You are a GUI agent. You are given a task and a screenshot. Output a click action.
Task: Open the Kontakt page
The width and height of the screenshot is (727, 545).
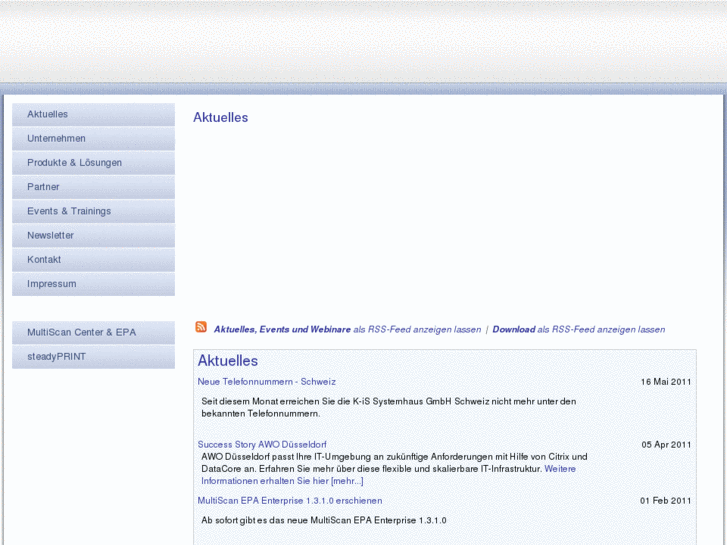coord(93,260)
